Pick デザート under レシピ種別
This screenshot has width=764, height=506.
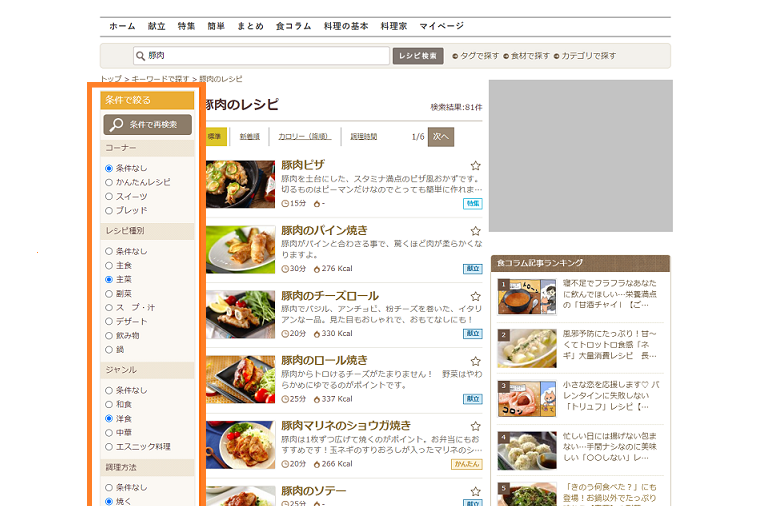tap(109, 321)
